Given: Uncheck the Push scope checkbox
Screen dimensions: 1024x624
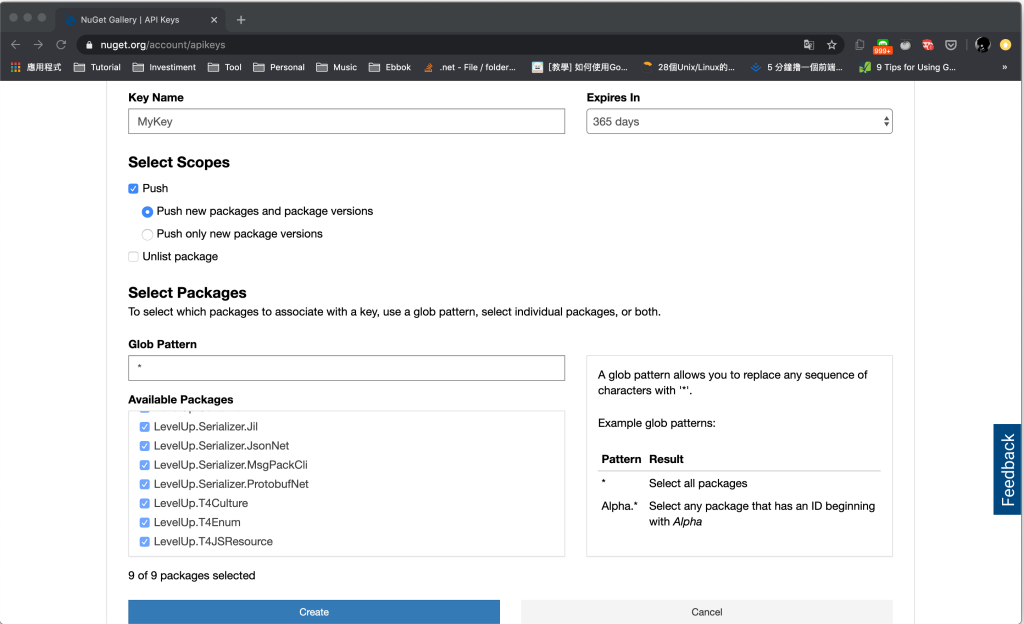Looking at the screenshot, I should pyautogui.click(x=133, y=189).
